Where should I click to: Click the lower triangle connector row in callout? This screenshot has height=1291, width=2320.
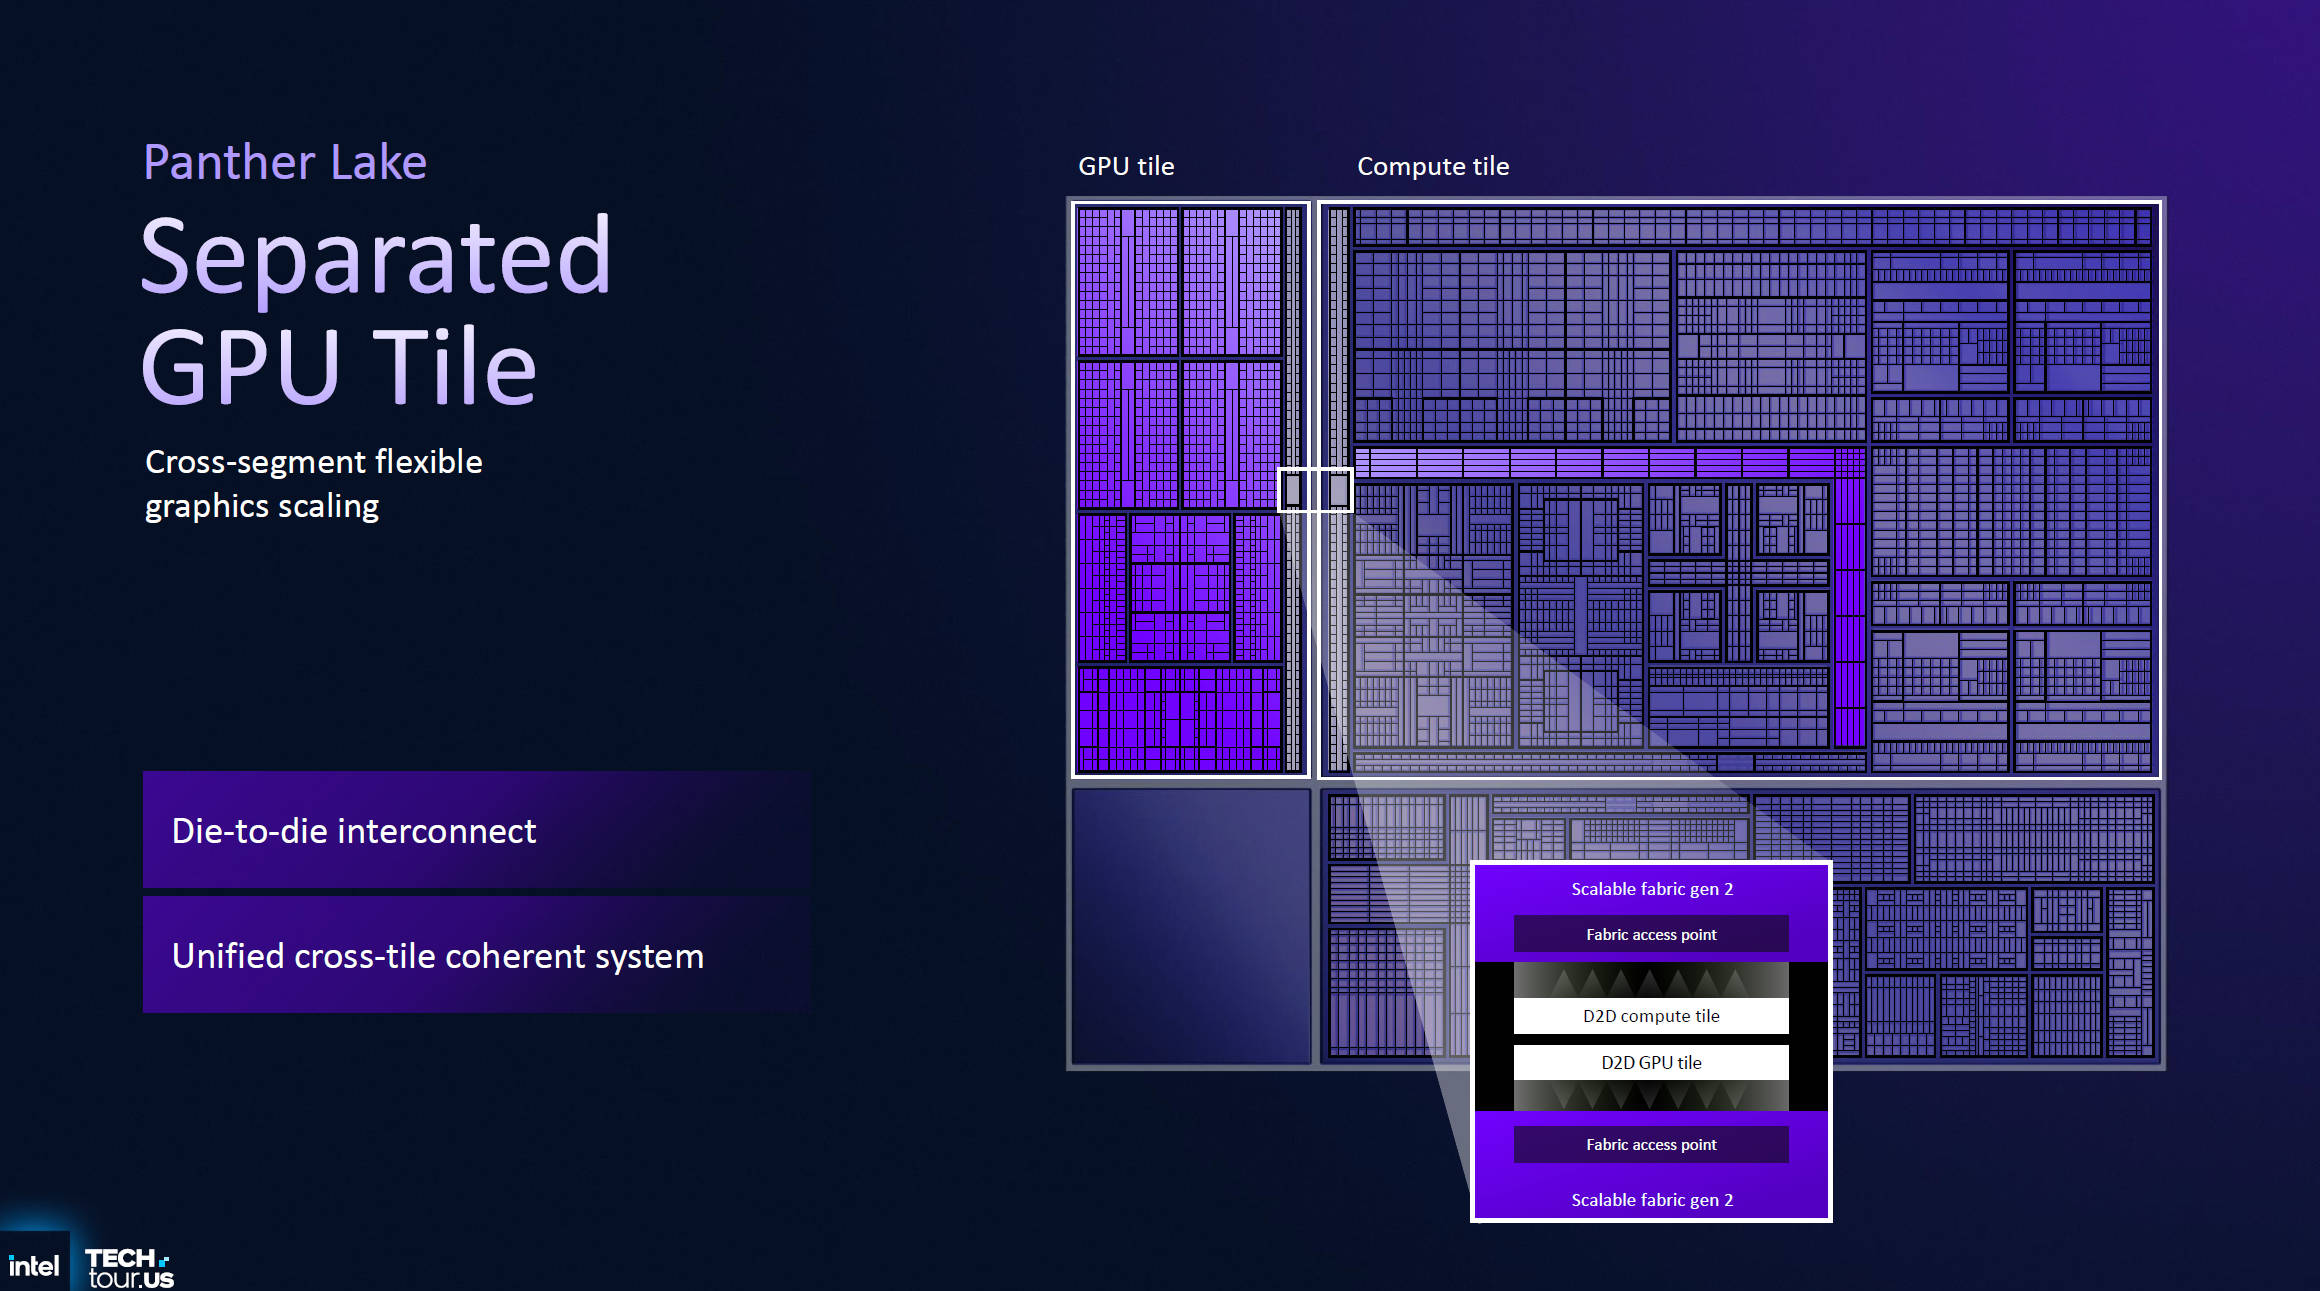click(x=1651, y=1096)
